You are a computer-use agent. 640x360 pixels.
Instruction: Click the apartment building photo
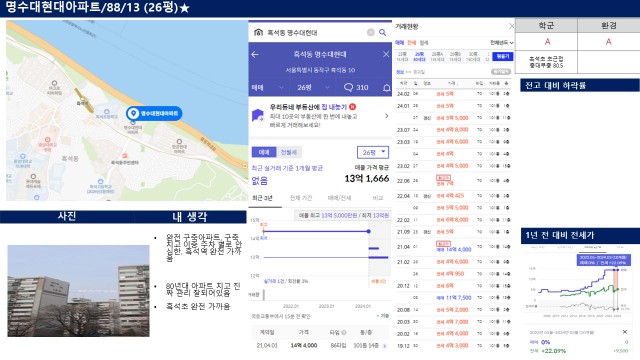click(78, 291)
